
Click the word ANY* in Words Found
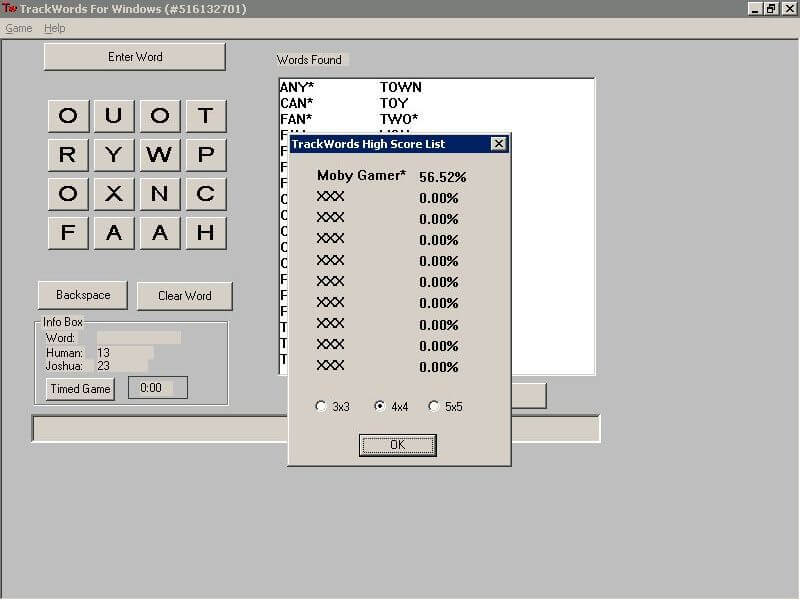[297, 87]
